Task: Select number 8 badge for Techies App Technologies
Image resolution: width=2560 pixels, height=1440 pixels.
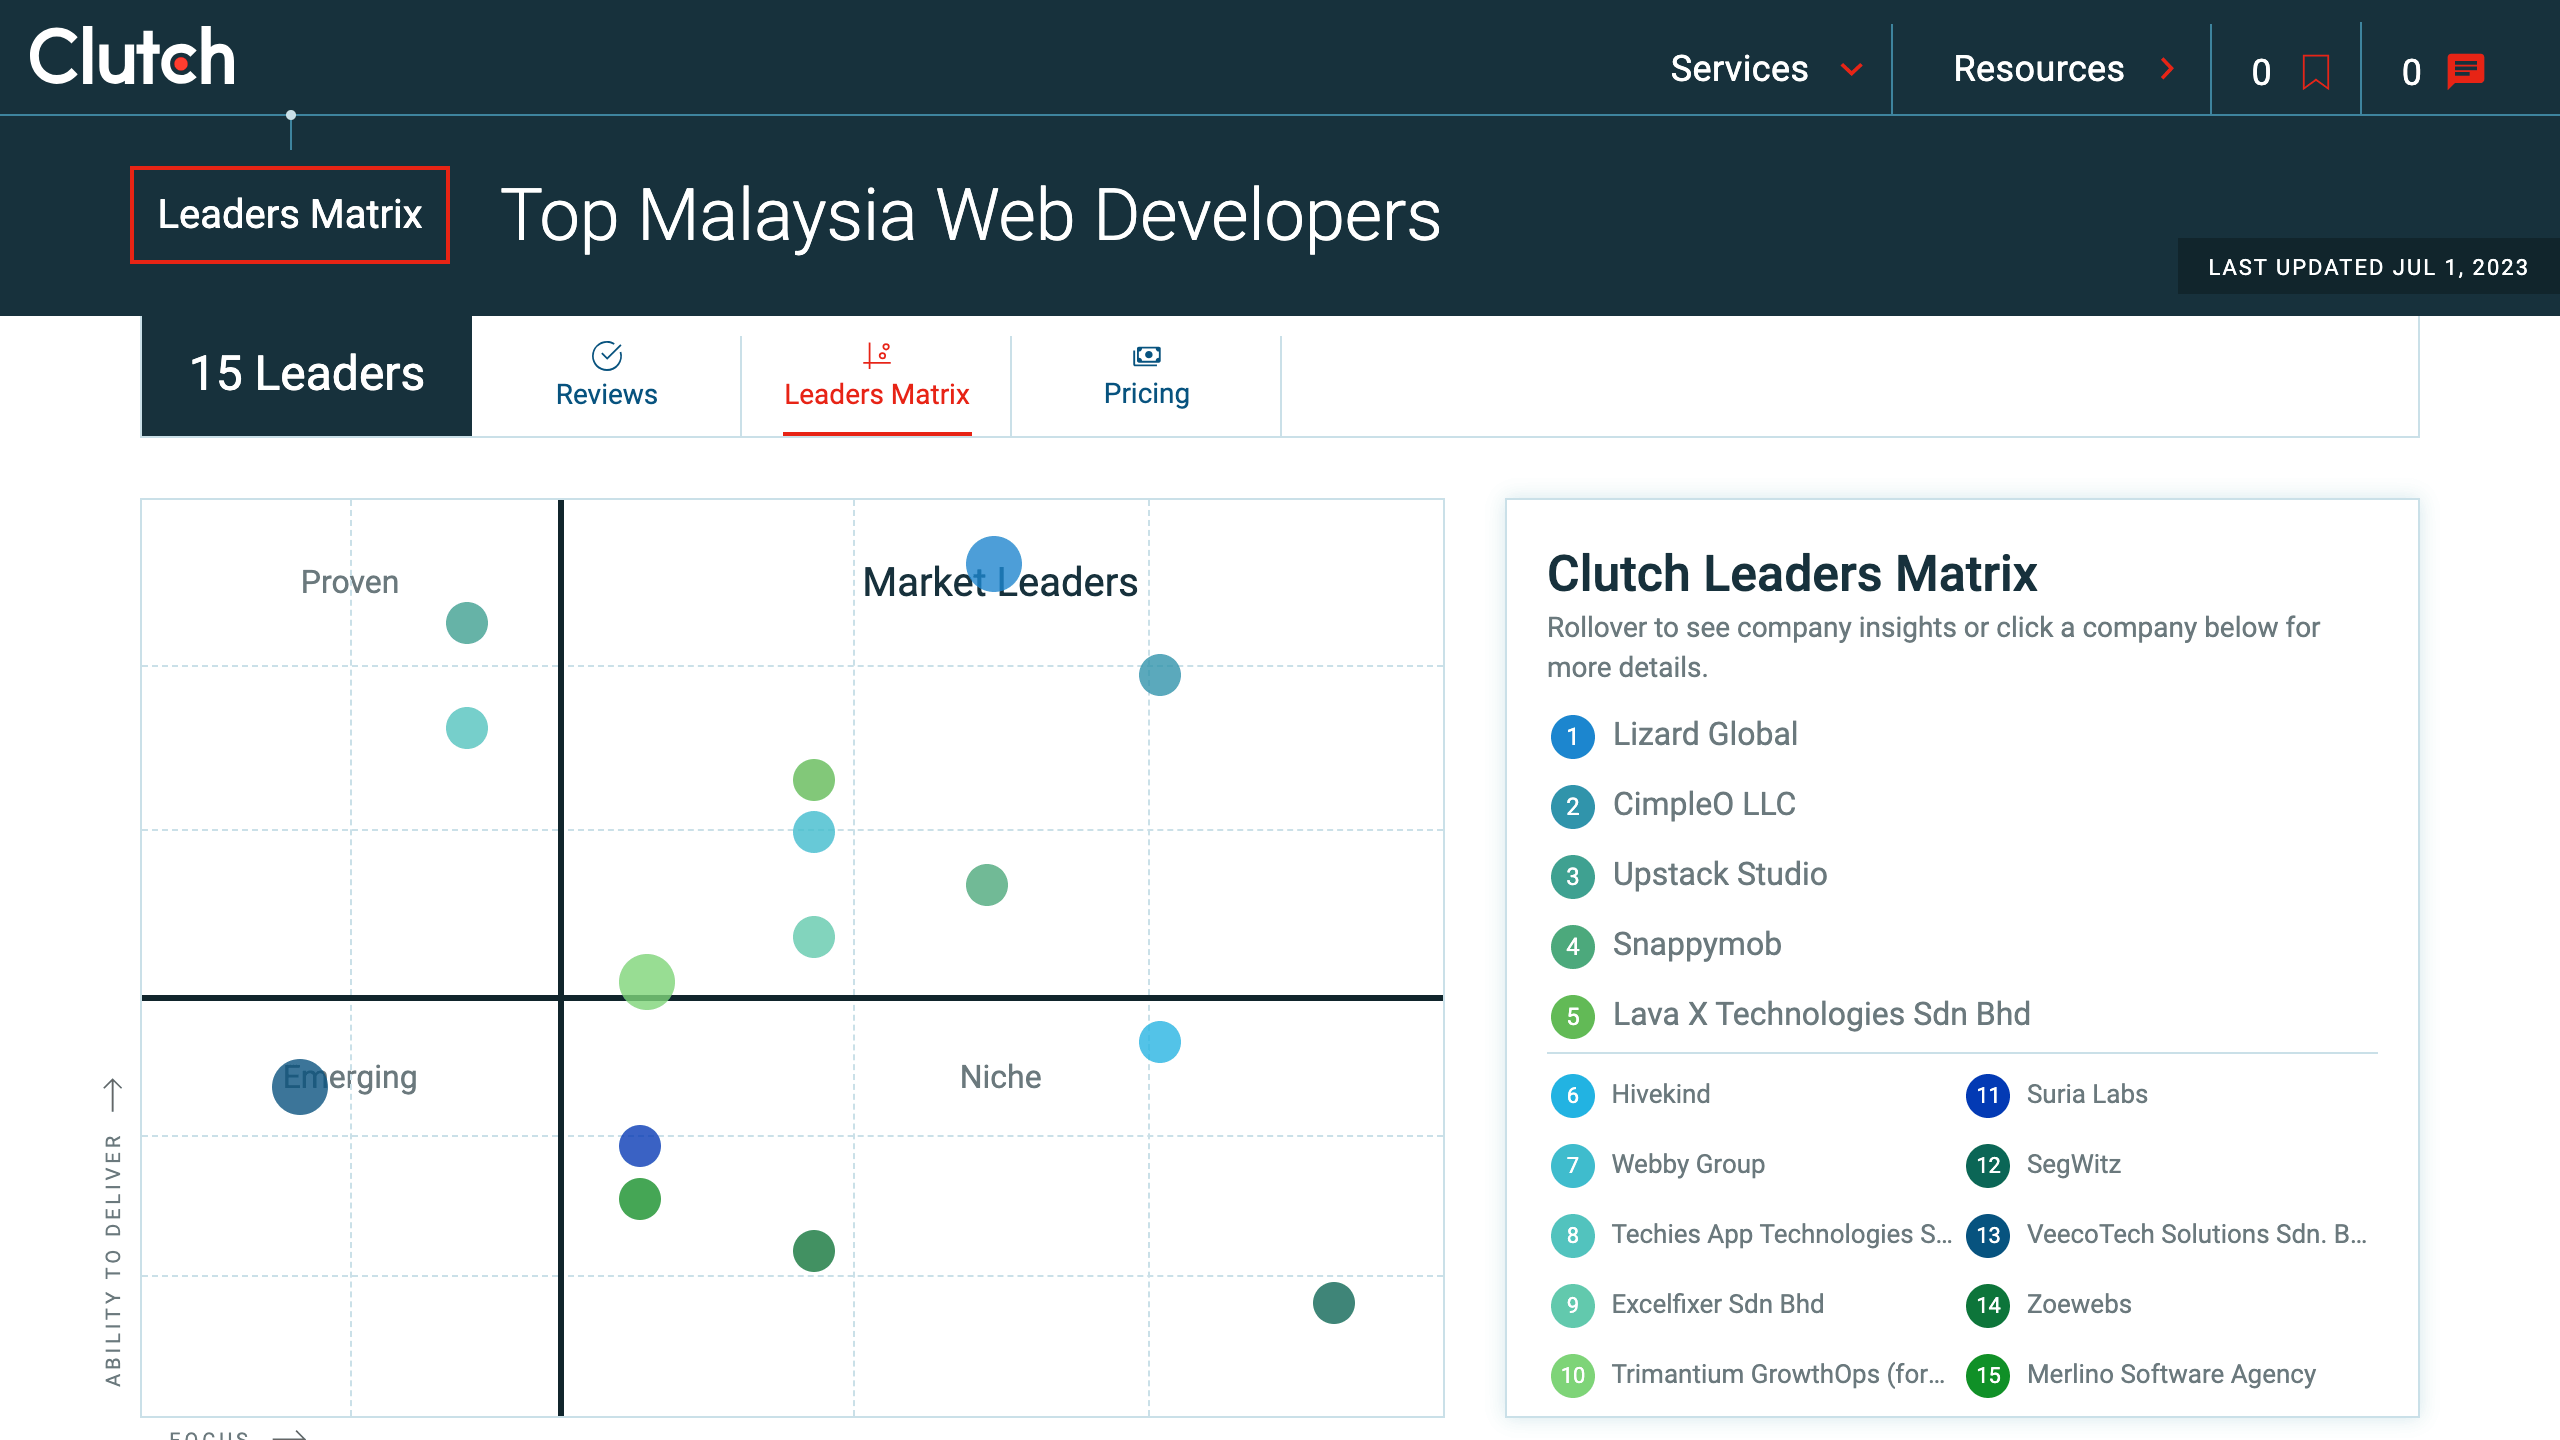Action: [1573, 1235]
